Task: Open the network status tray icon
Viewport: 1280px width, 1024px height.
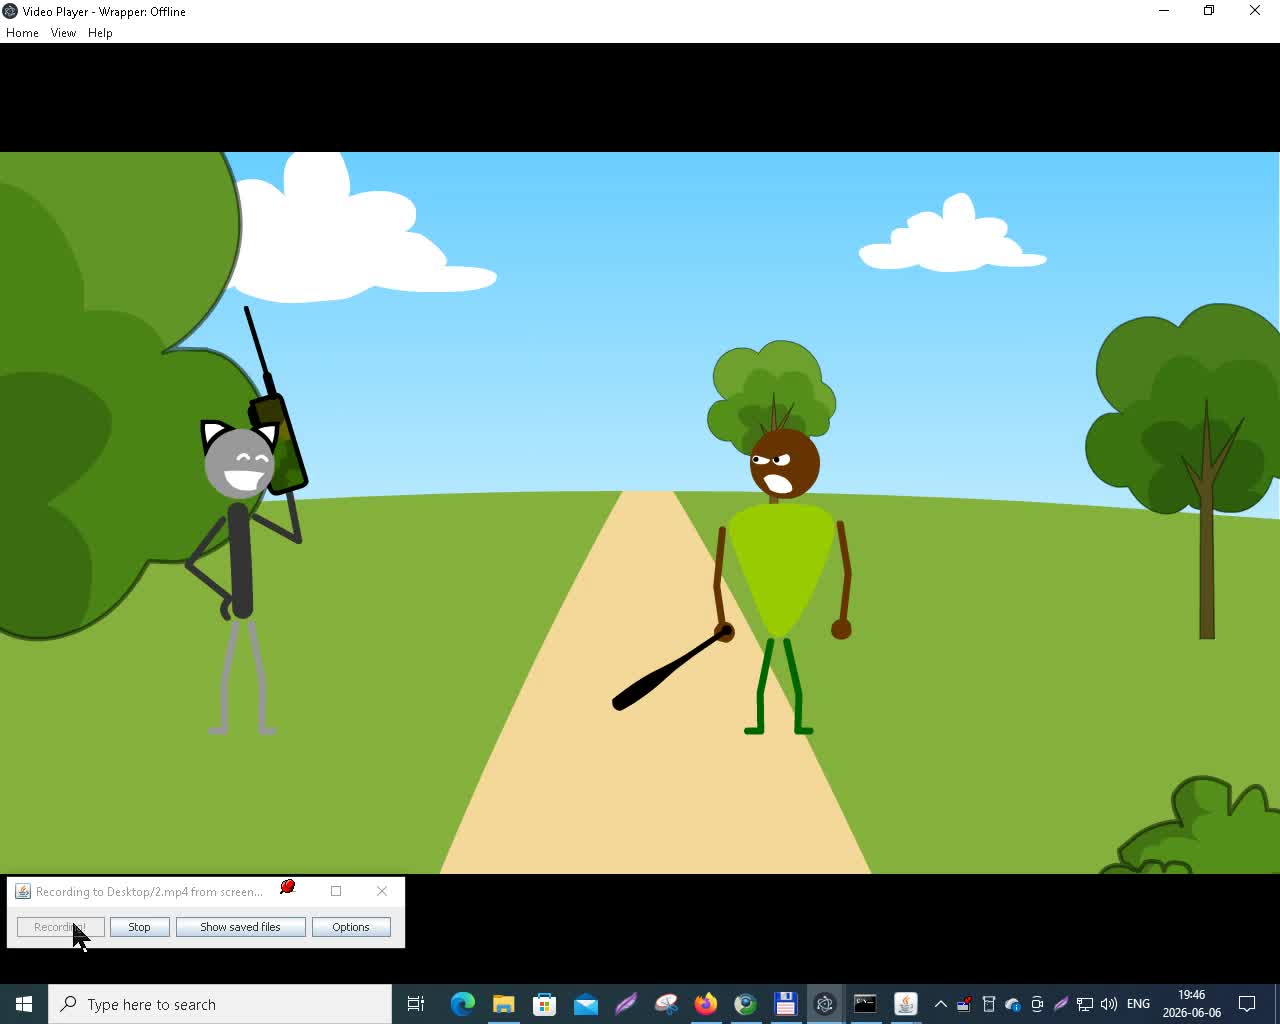Action: coord(1085,1004)
